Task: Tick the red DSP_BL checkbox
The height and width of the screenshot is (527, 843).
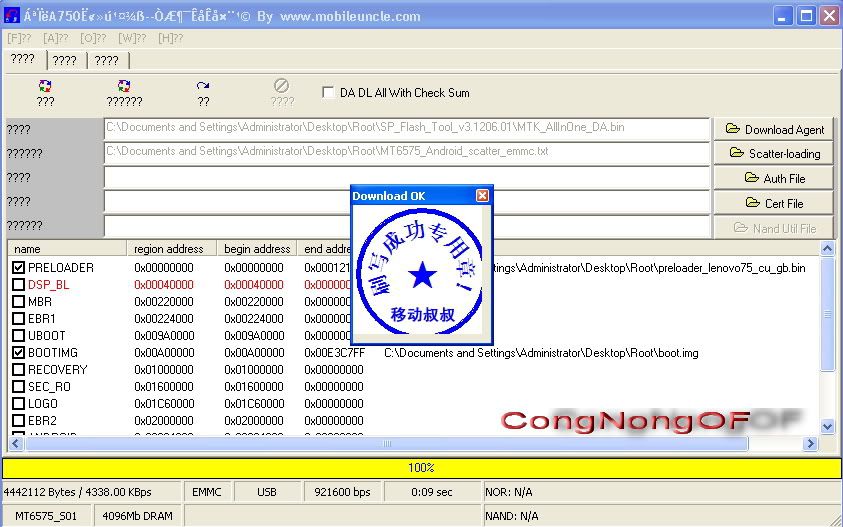Action: [19, 285]
